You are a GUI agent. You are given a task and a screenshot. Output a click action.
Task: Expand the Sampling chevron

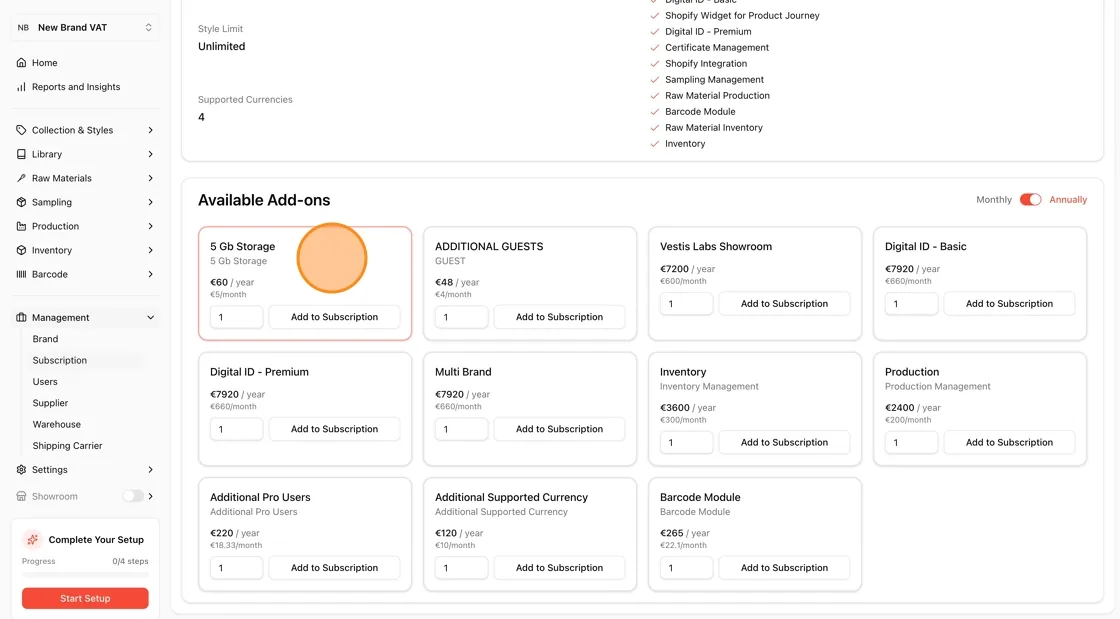[x=150, y=202]
